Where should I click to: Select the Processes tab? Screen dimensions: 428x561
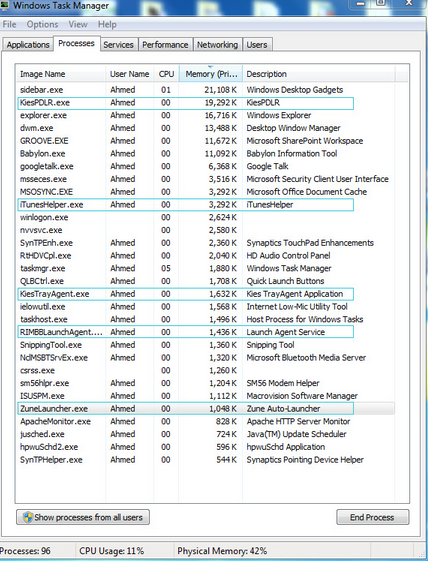[77, 43]
